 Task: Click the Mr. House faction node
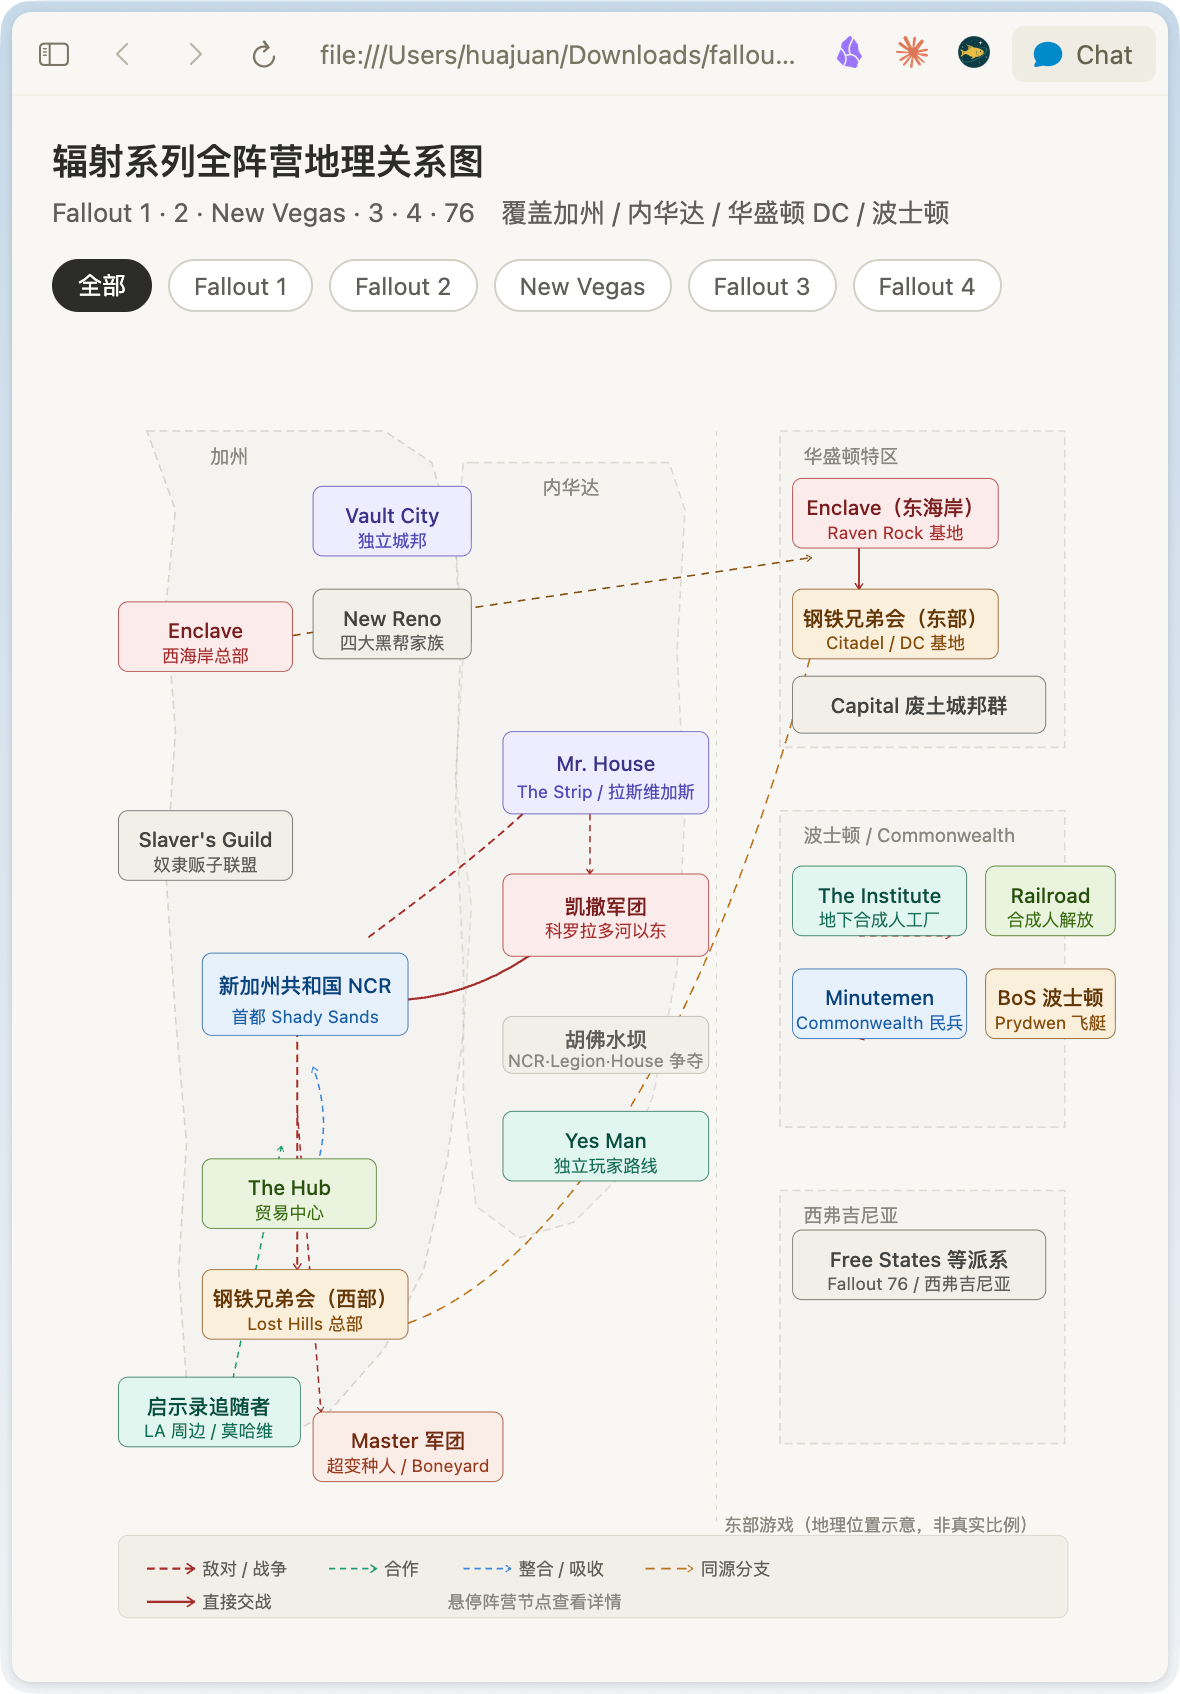click(605, 773)
